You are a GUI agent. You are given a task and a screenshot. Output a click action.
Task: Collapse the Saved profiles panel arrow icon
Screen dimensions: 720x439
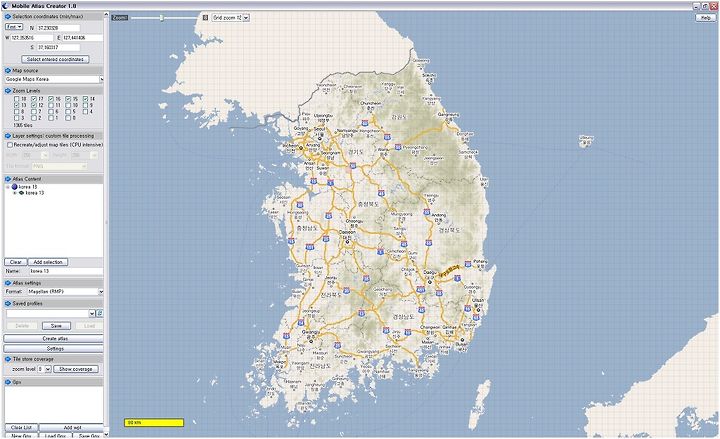point(7,304)
